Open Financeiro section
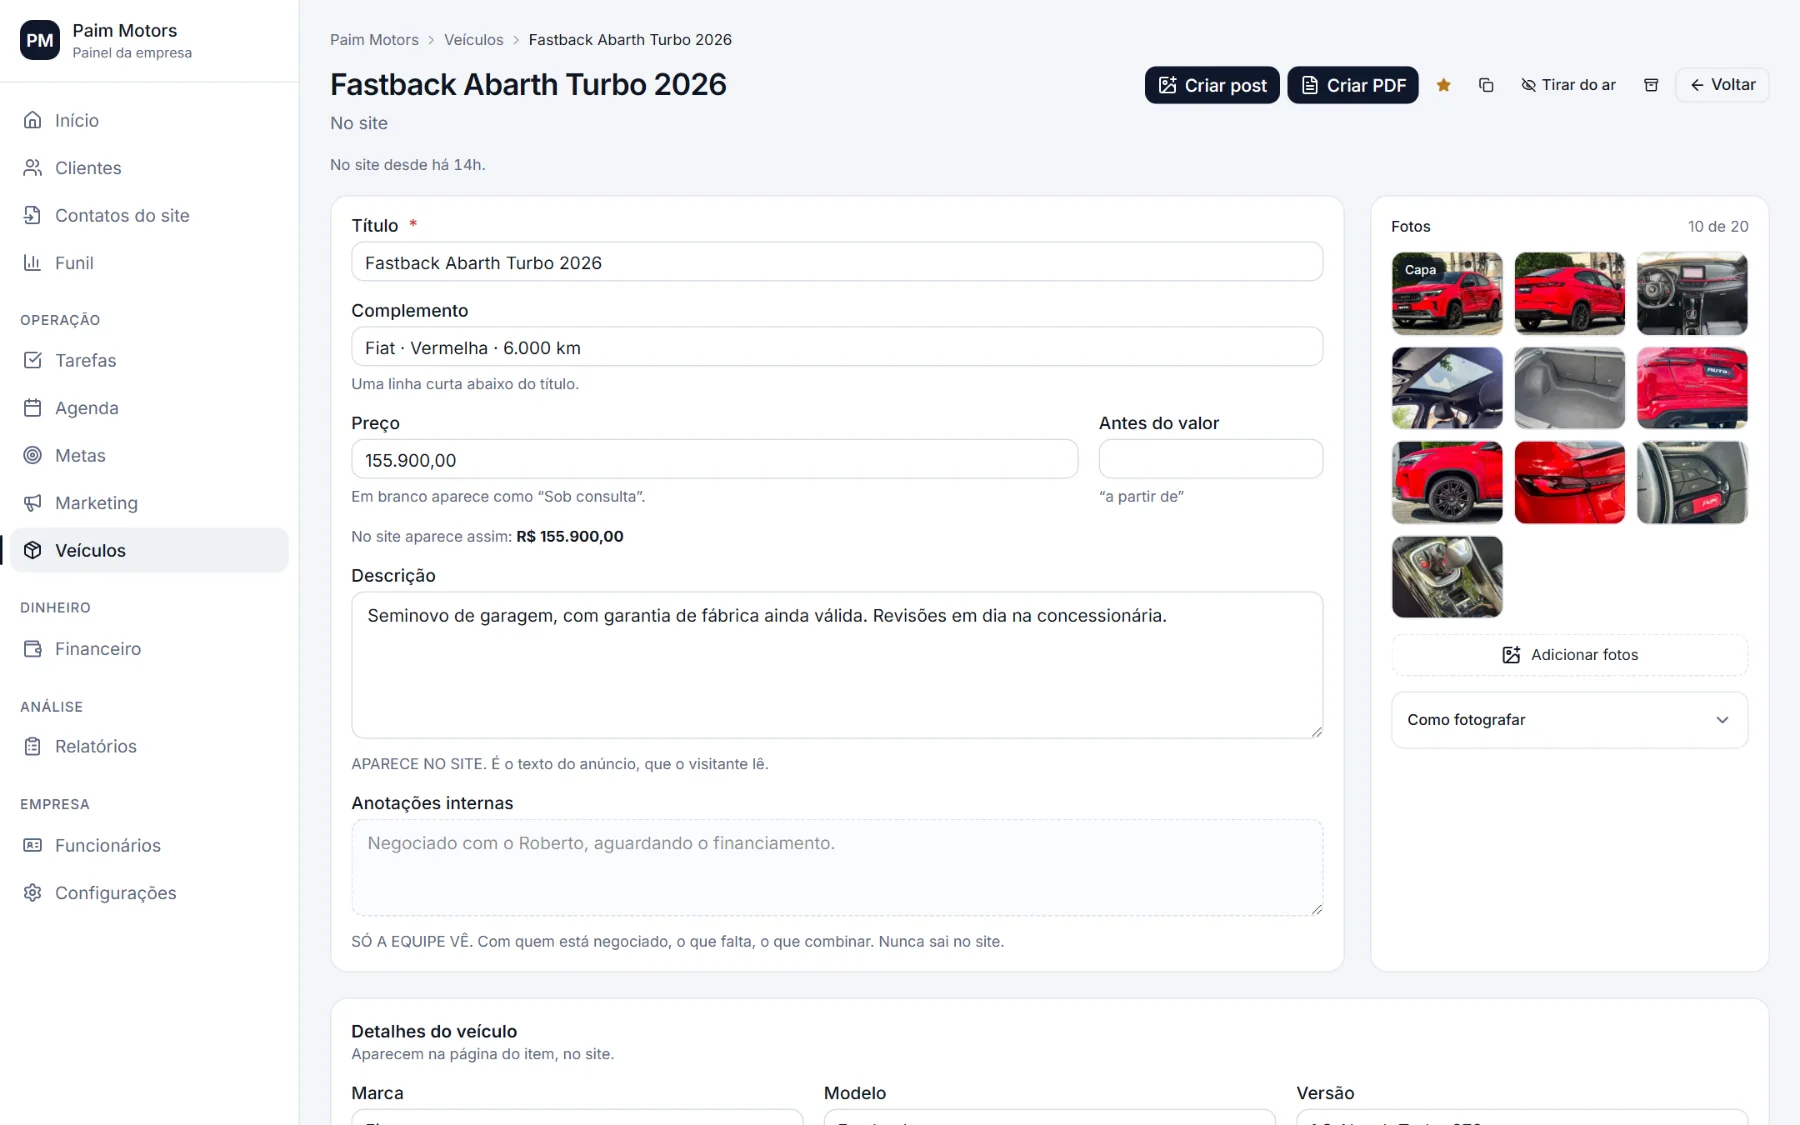1800x1125 pixels. (150, 649)
